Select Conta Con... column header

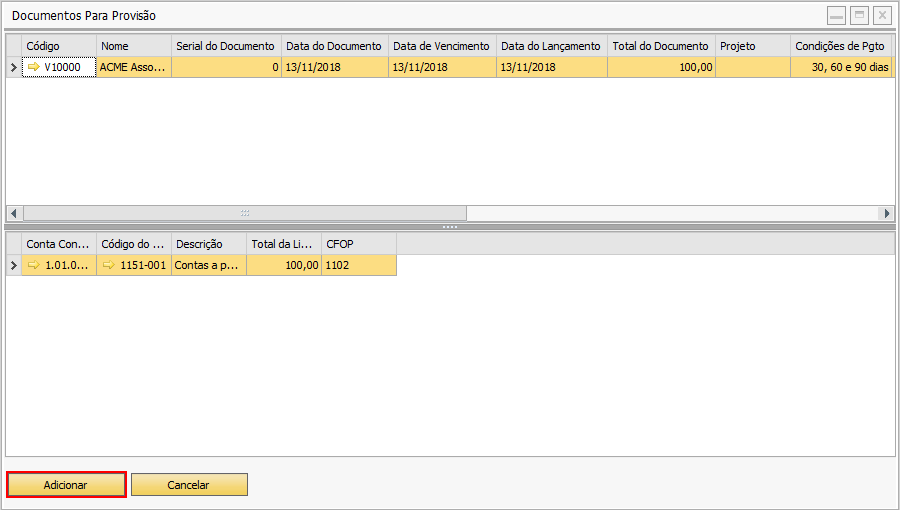[59, 244]
